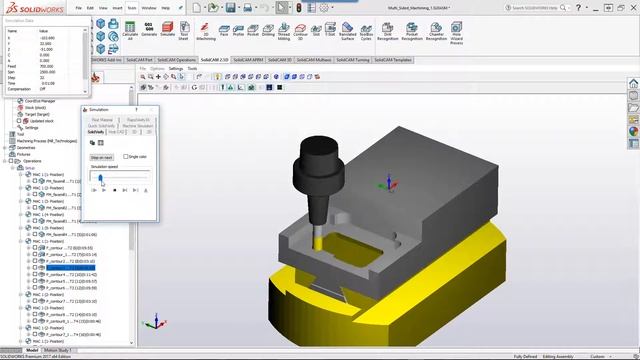
Task: Start Pocket Recognition
Action: (412, 31)
